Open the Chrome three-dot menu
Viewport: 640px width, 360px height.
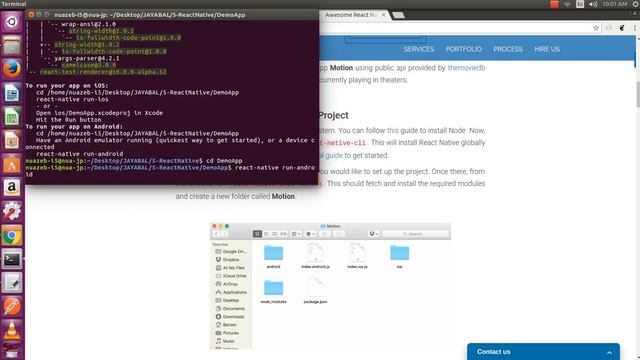tap(635, 28)
